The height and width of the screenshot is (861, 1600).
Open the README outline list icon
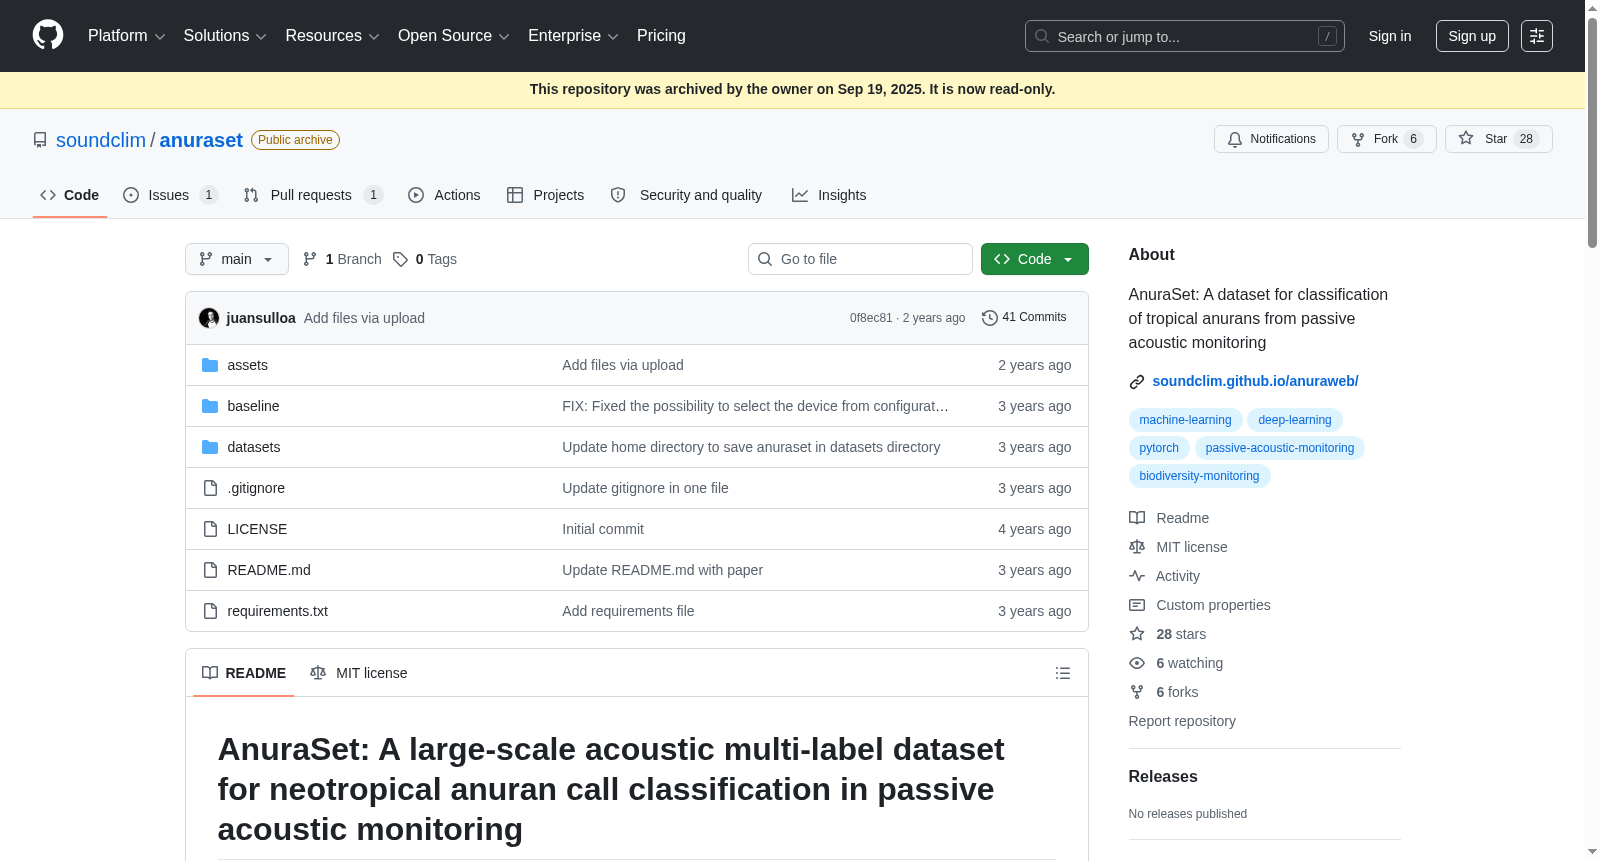point(1063,673)
